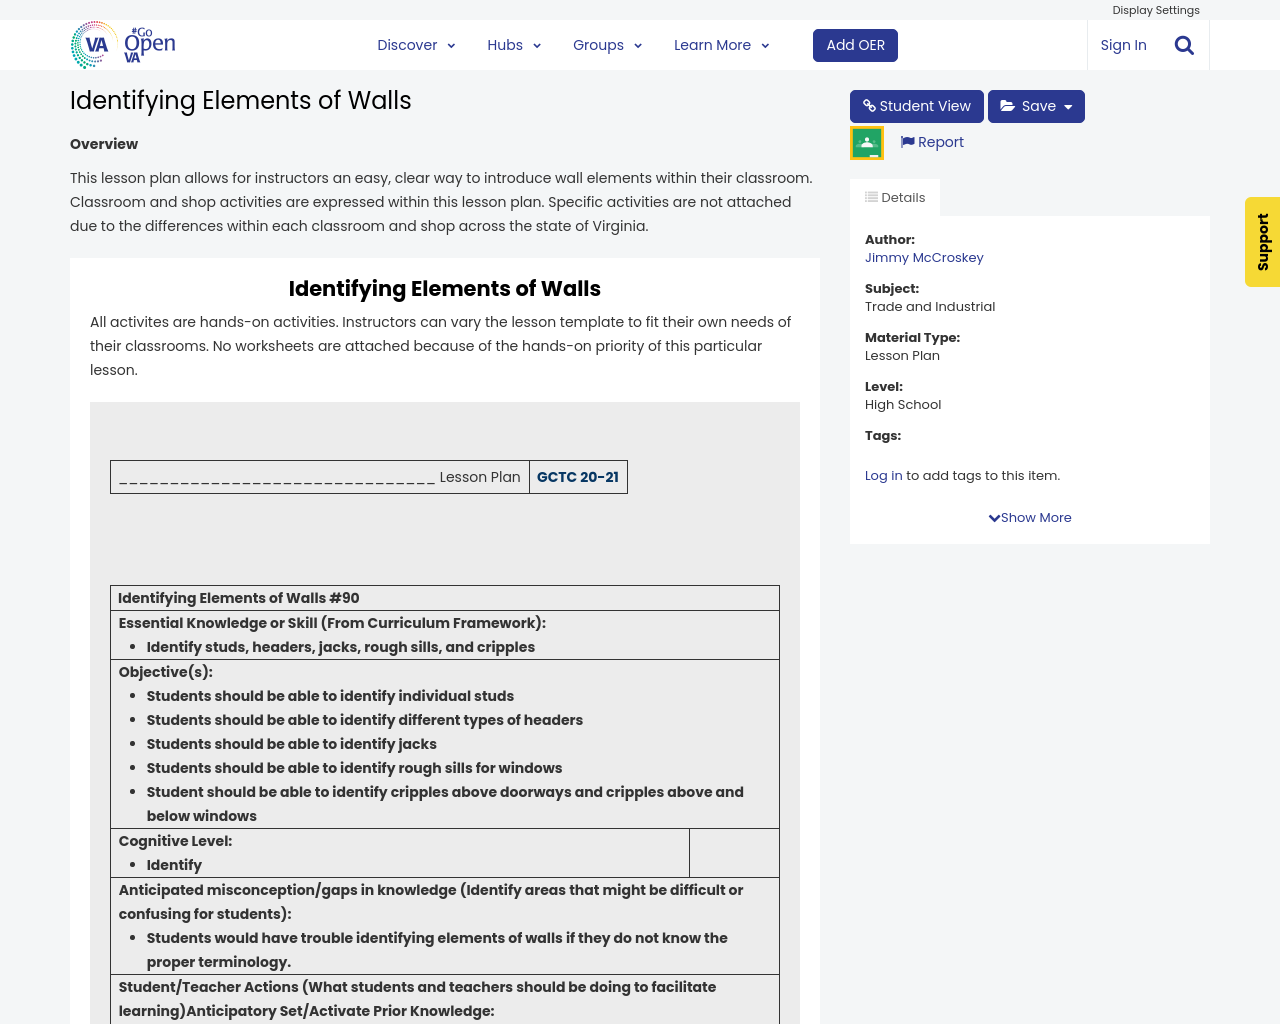Open the search magnifier icon
Image resolution: width=1280 pixels, height=1024 pixels.
pos(1184,45)
